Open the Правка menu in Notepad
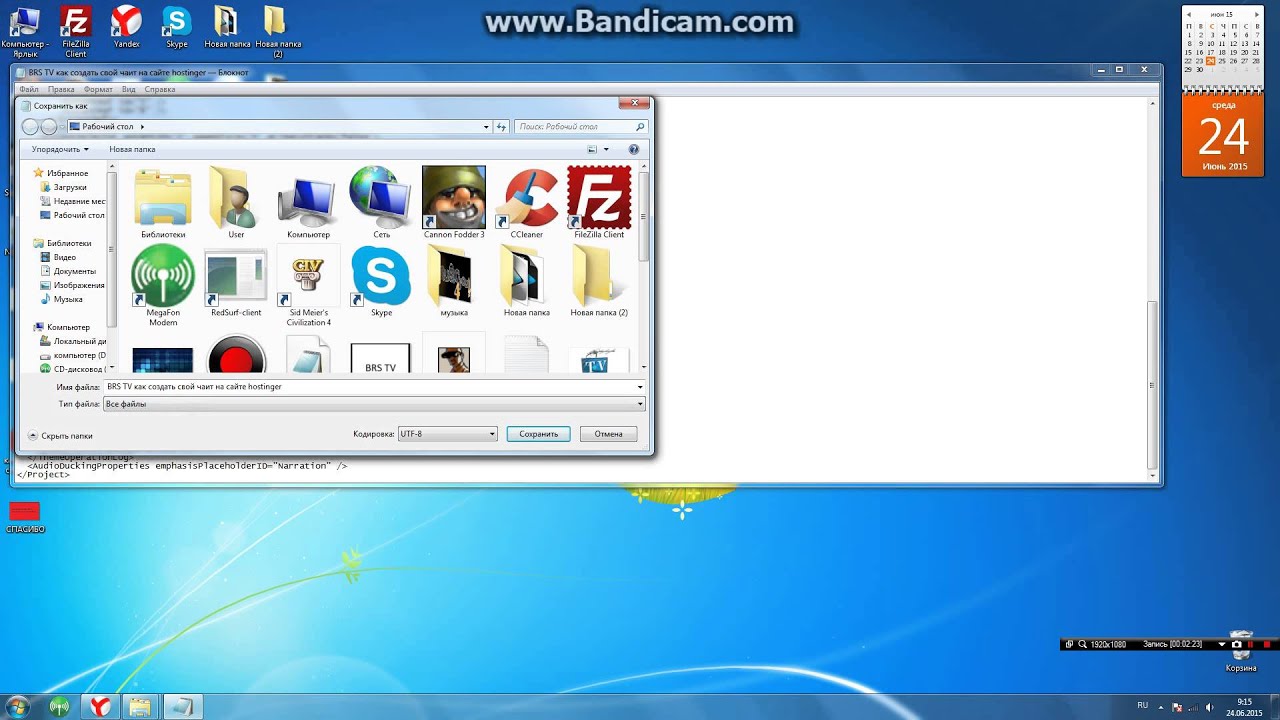Screen dimensions: 1280x720 (x=61, y=89)
